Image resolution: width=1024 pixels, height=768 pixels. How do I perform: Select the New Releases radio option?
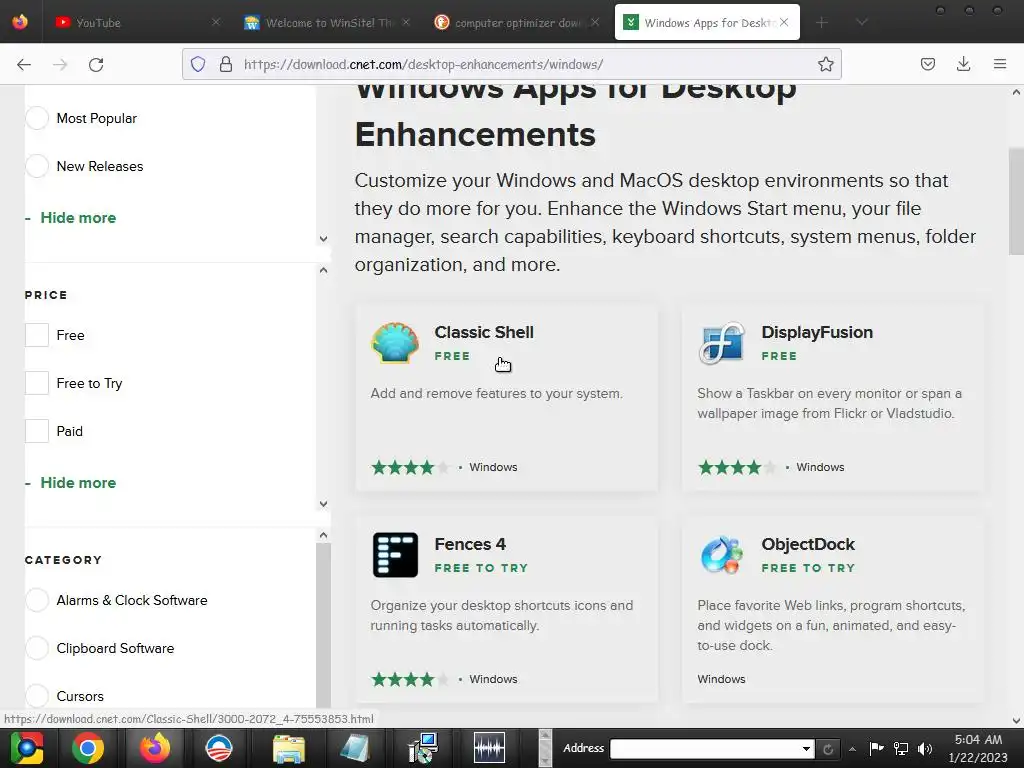[37, 166]
